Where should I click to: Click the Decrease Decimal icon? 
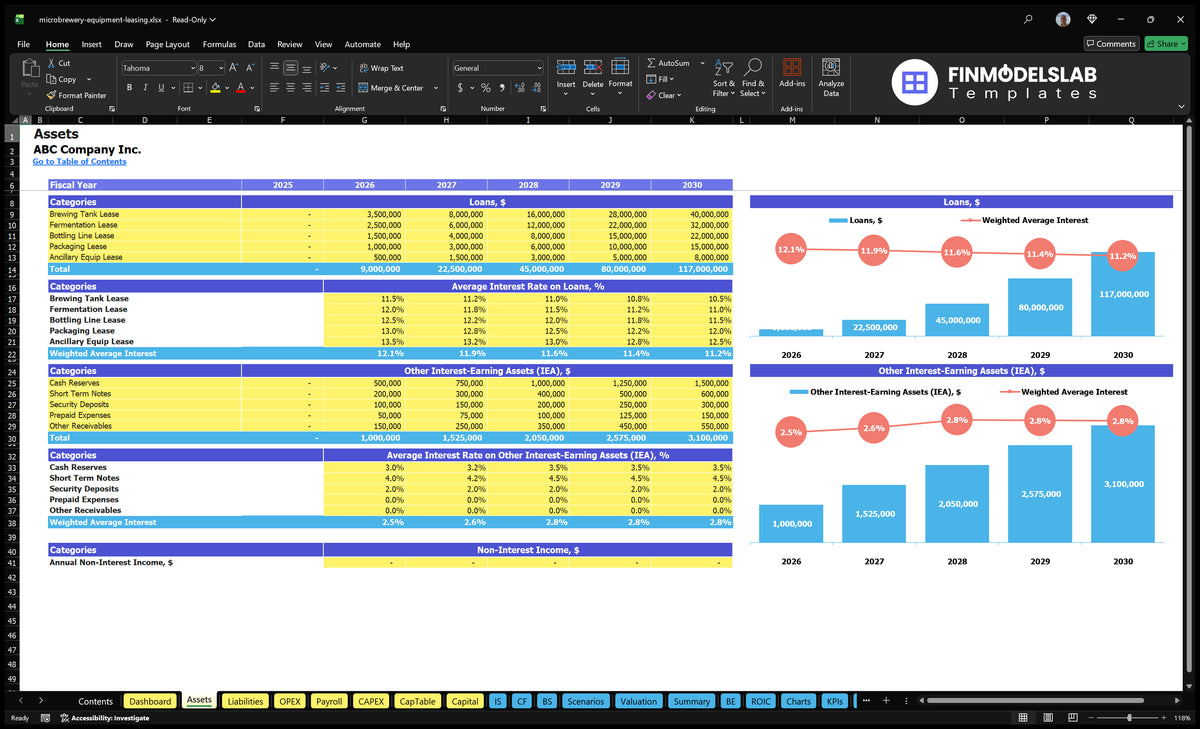pos(535,88)
